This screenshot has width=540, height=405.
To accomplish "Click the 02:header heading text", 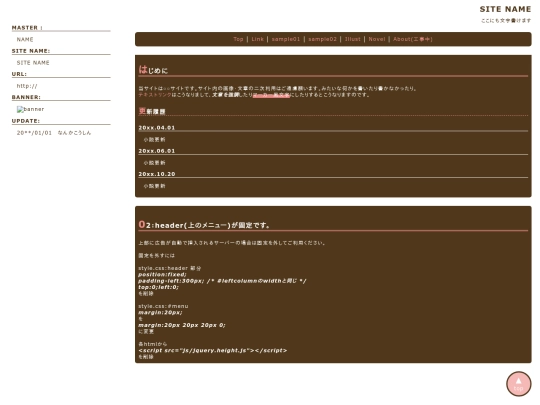I will tap(204, 225).
